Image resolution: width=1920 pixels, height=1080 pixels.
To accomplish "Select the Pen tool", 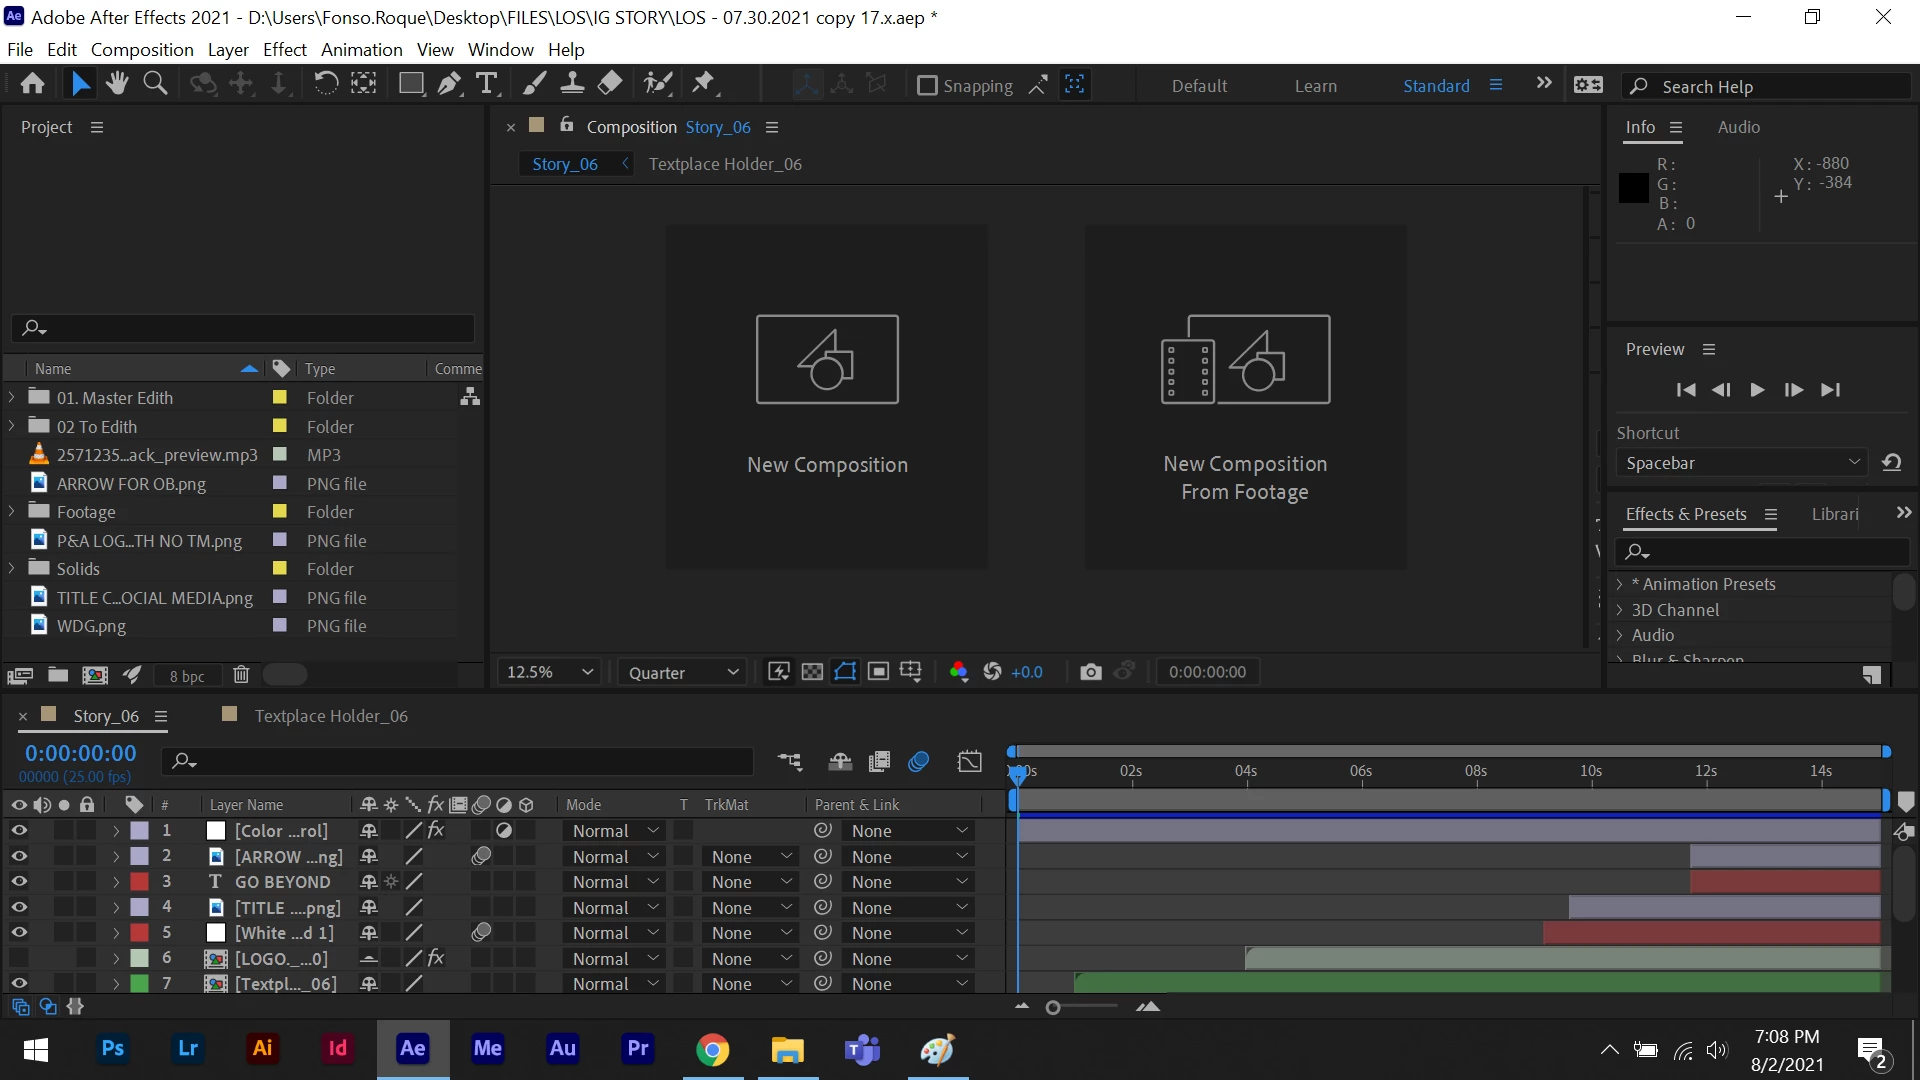I will coord(449,84).
